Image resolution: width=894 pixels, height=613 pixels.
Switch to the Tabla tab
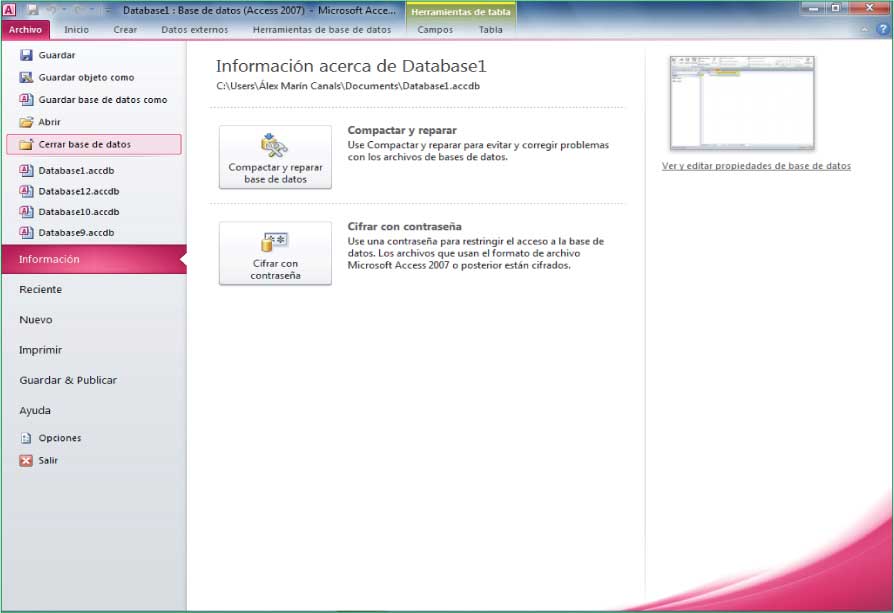(x=490, y=30)
